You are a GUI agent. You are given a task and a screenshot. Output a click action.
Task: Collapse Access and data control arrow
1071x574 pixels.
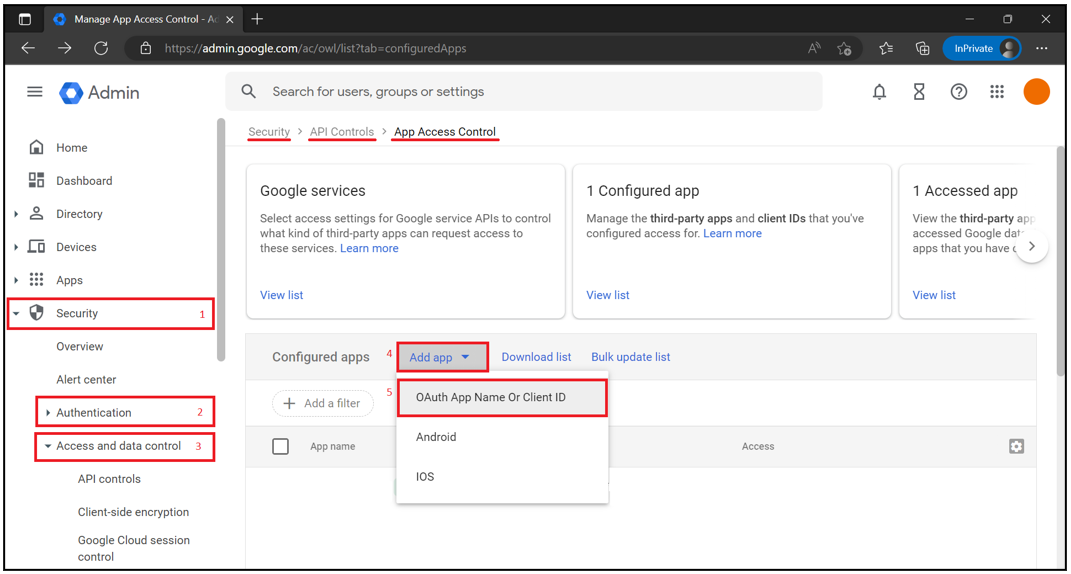[48, 446]
